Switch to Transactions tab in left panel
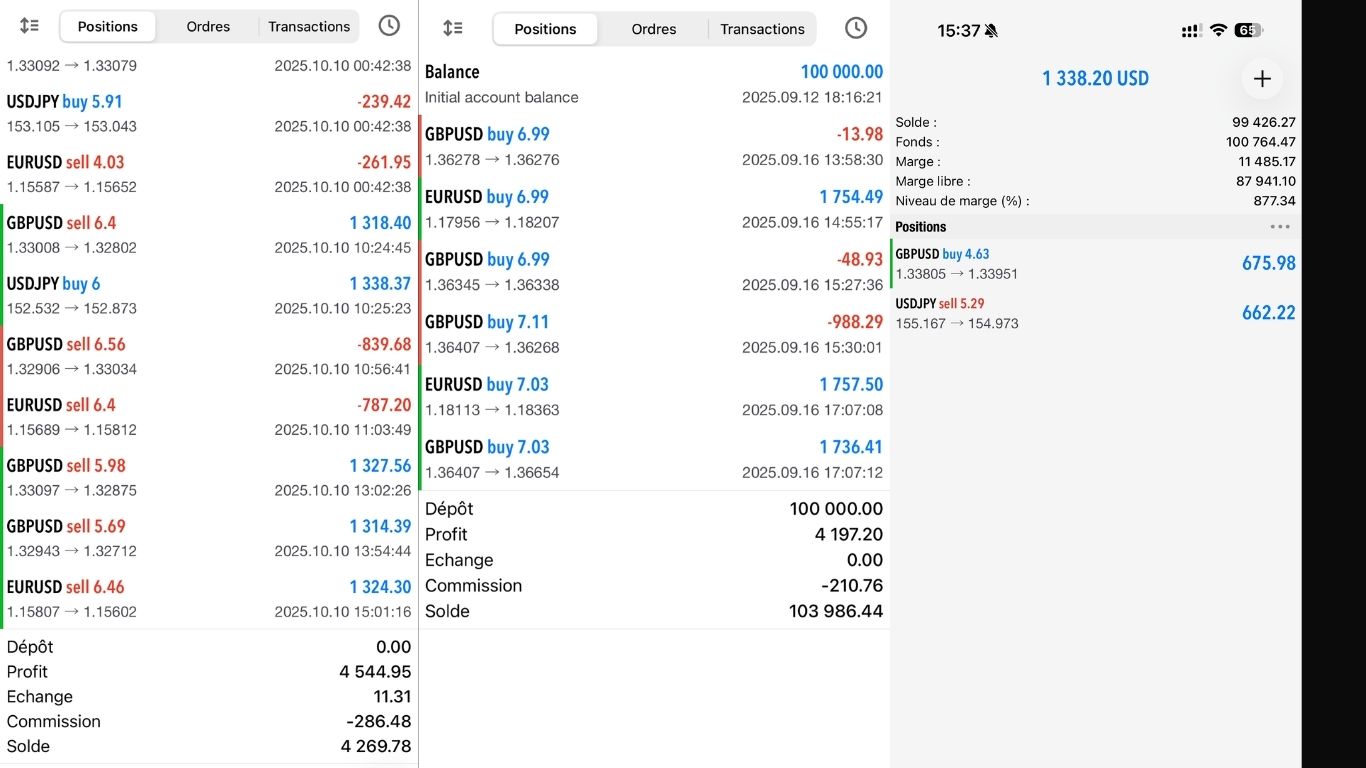 pos(309,27)
